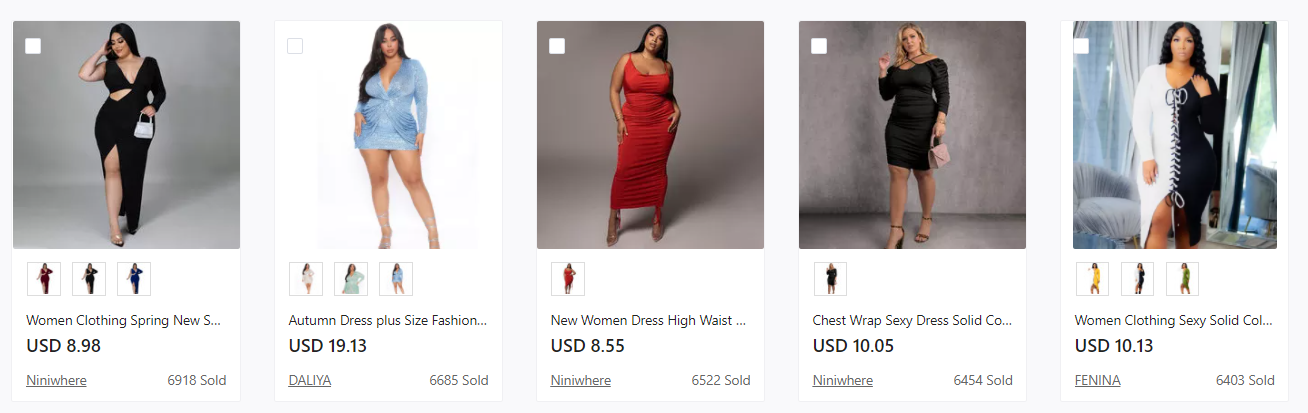Visit the FENINA store link
Image resolution: width=1308 pixels, height=413 pixels.
[x=1097, y=380]
